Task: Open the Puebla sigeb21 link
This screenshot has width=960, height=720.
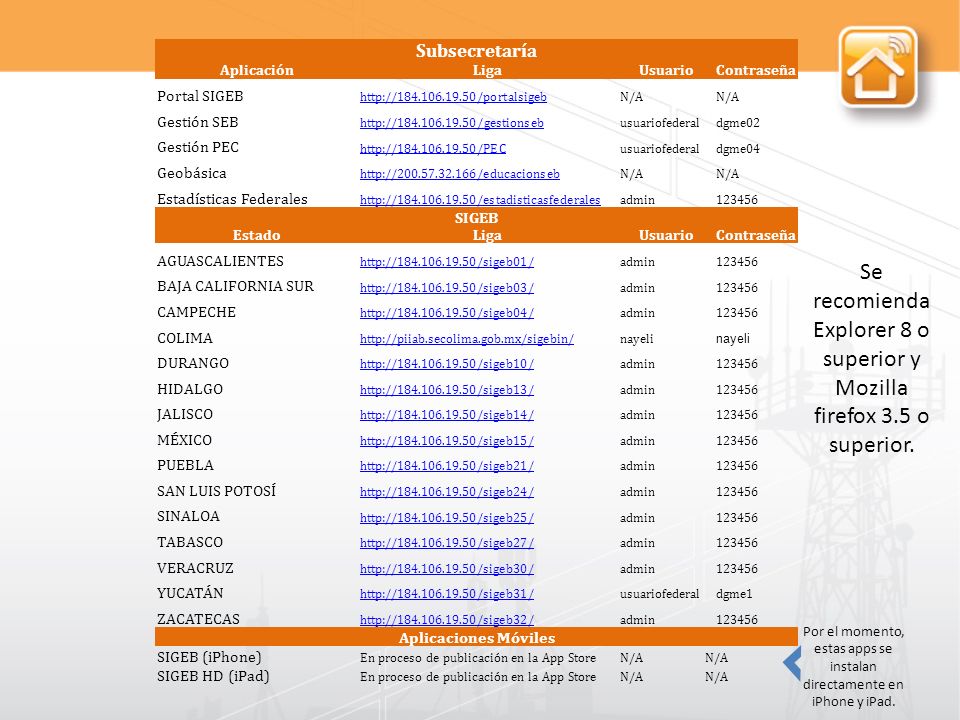Action: click(x=447, y=466)
